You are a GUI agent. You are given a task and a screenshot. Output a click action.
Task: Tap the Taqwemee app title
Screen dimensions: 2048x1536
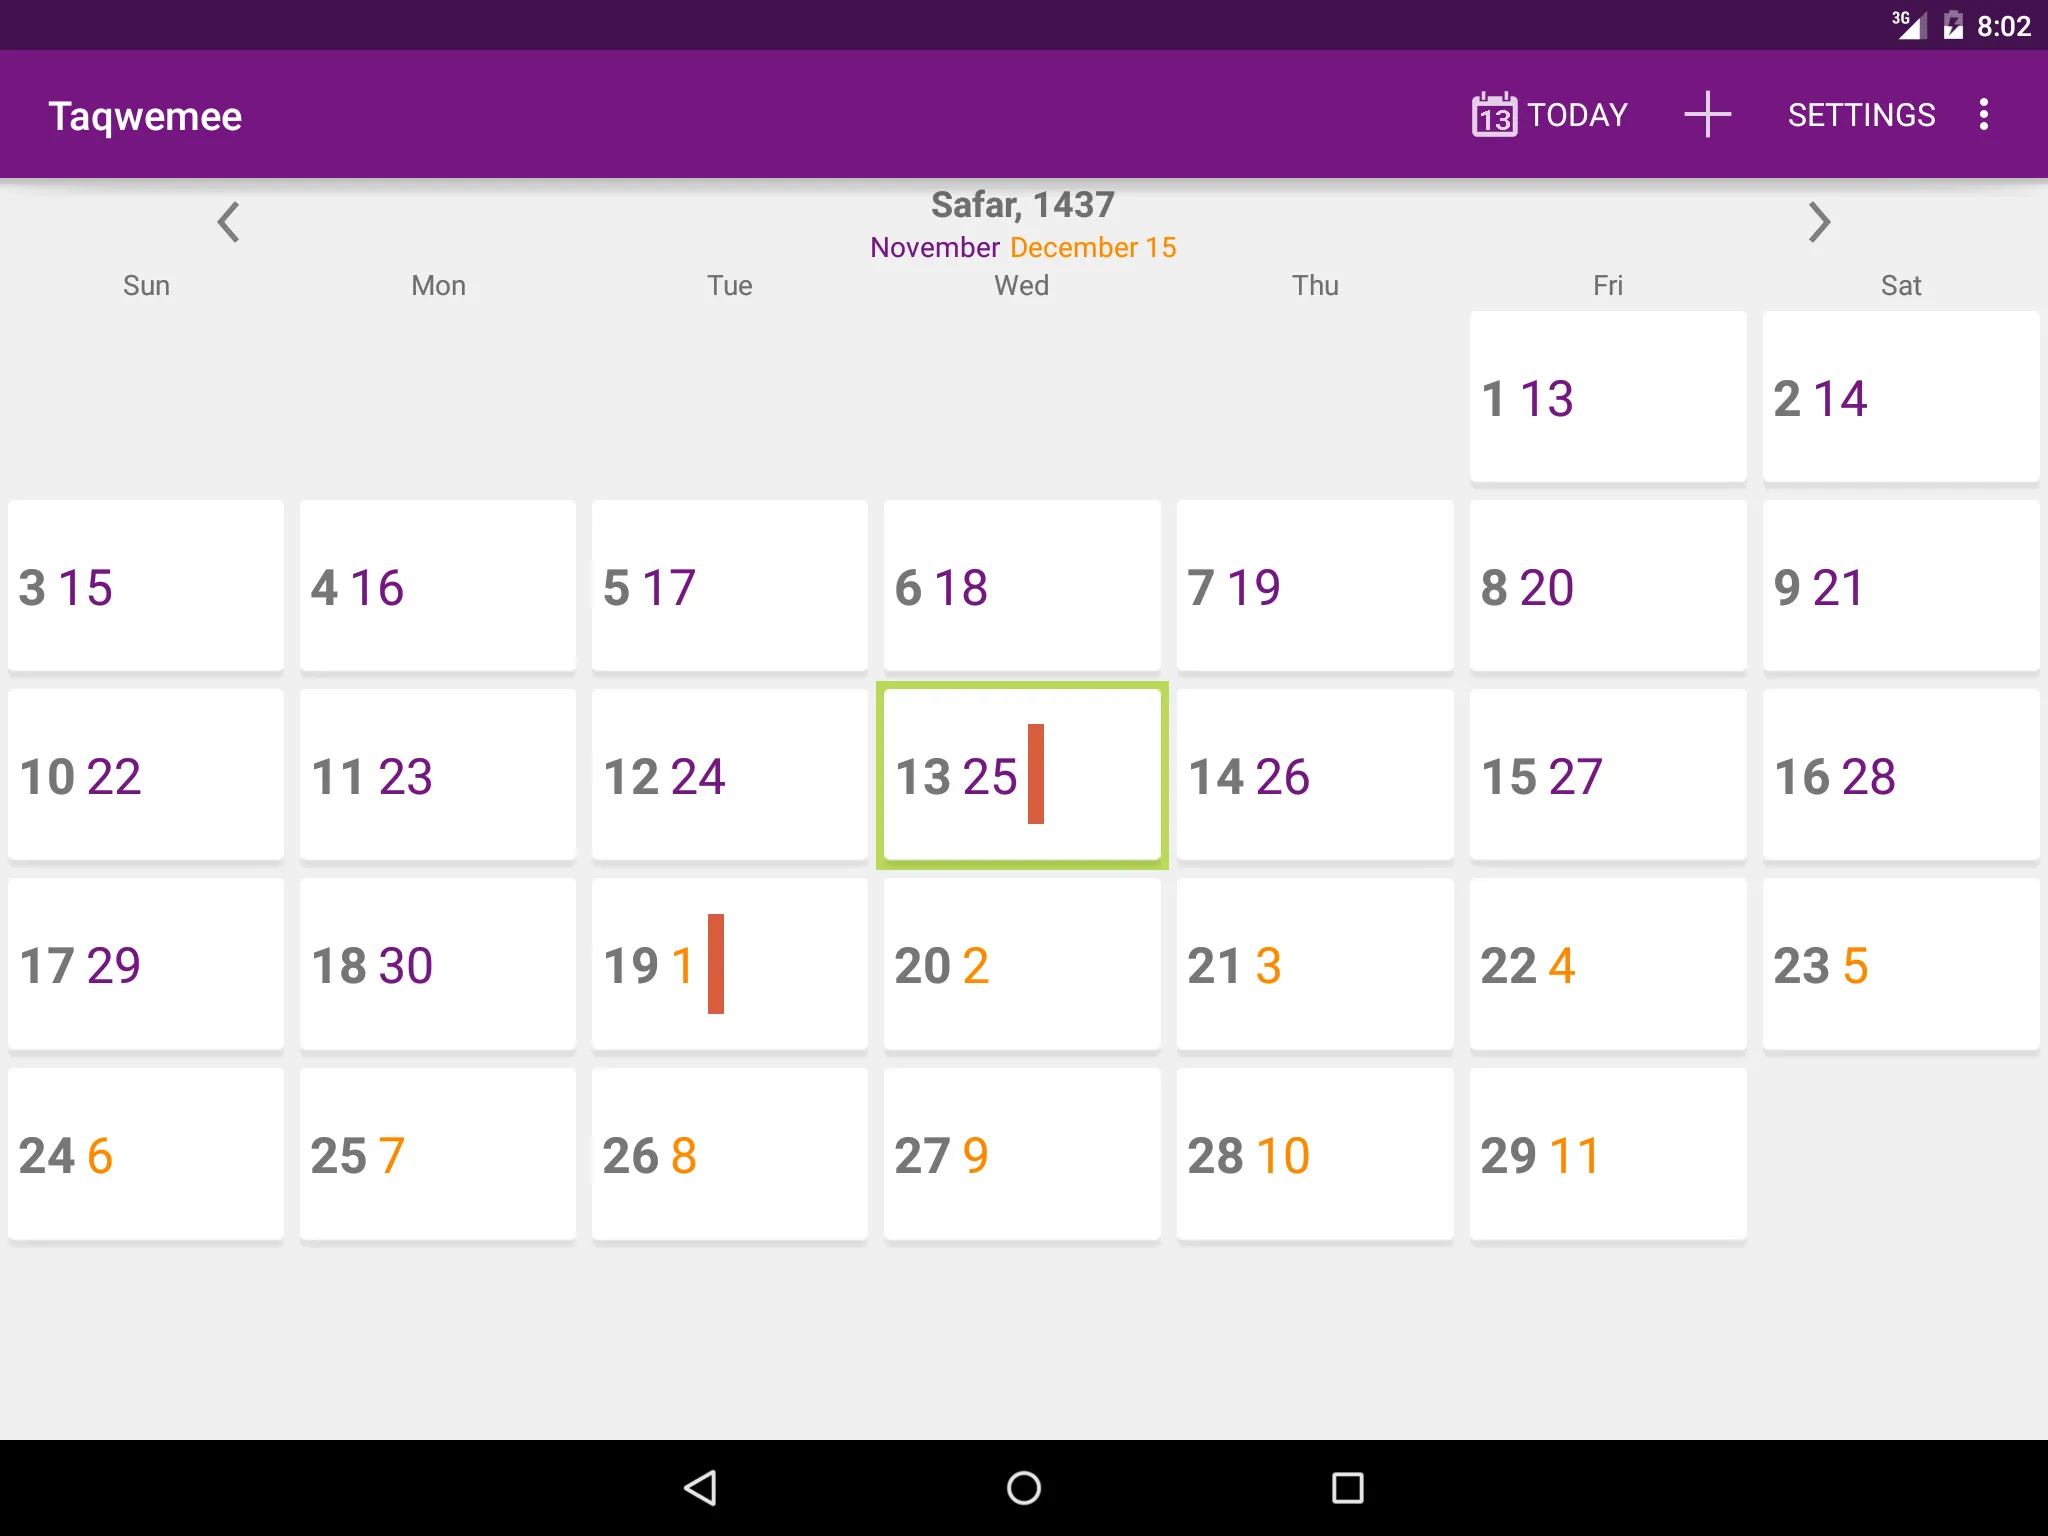[146, 116]
